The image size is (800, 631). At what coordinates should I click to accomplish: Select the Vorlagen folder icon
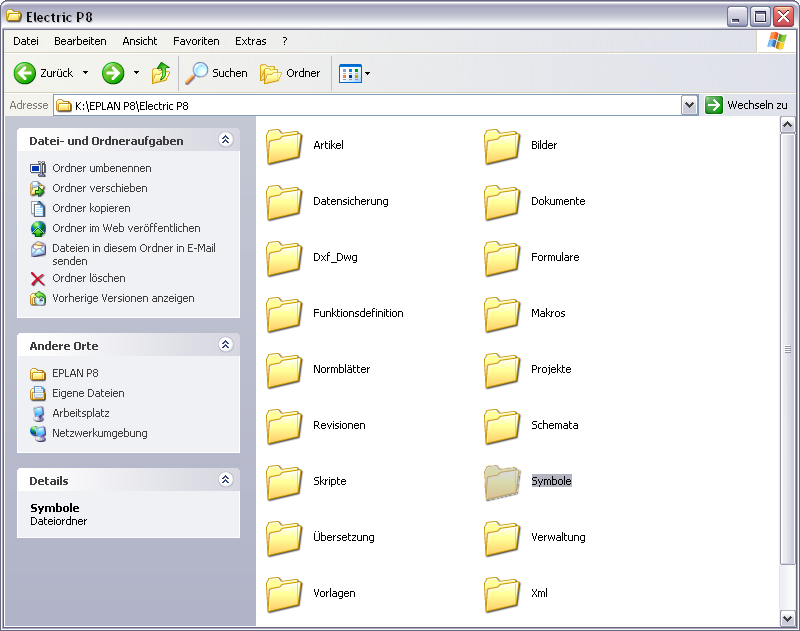click(x=284, y=595)
